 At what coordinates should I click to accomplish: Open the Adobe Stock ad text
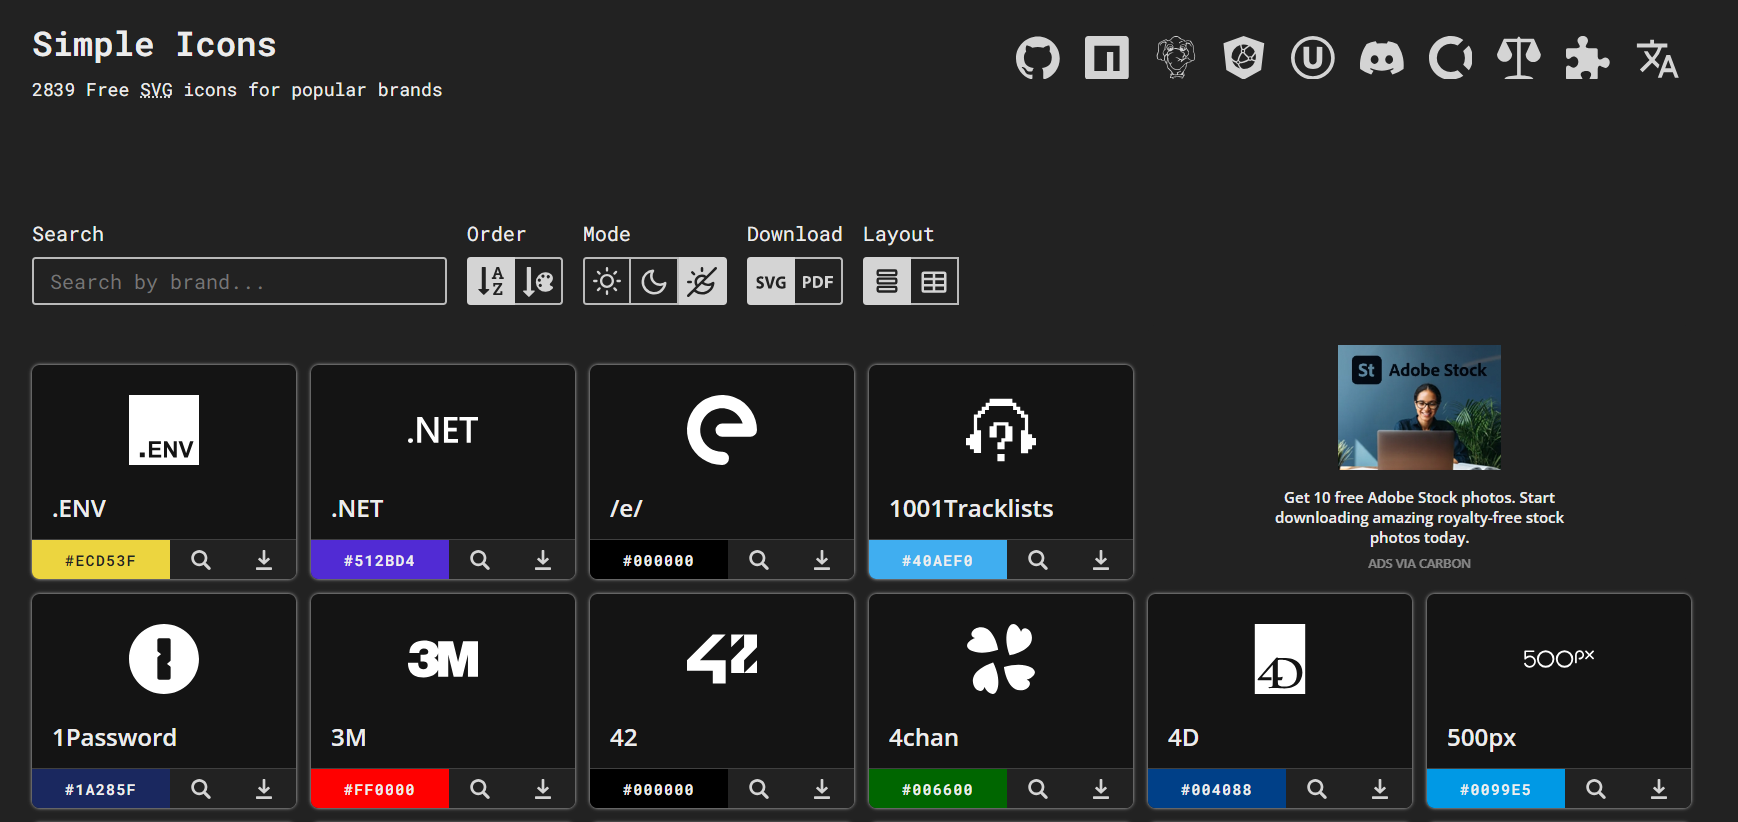(x=1419, y=517)
